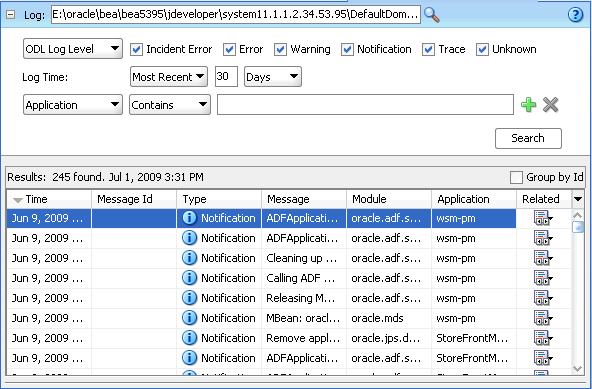The image size is (592, 389).
Task: Open related icon for Remove appl row
Action: point(543,338)
